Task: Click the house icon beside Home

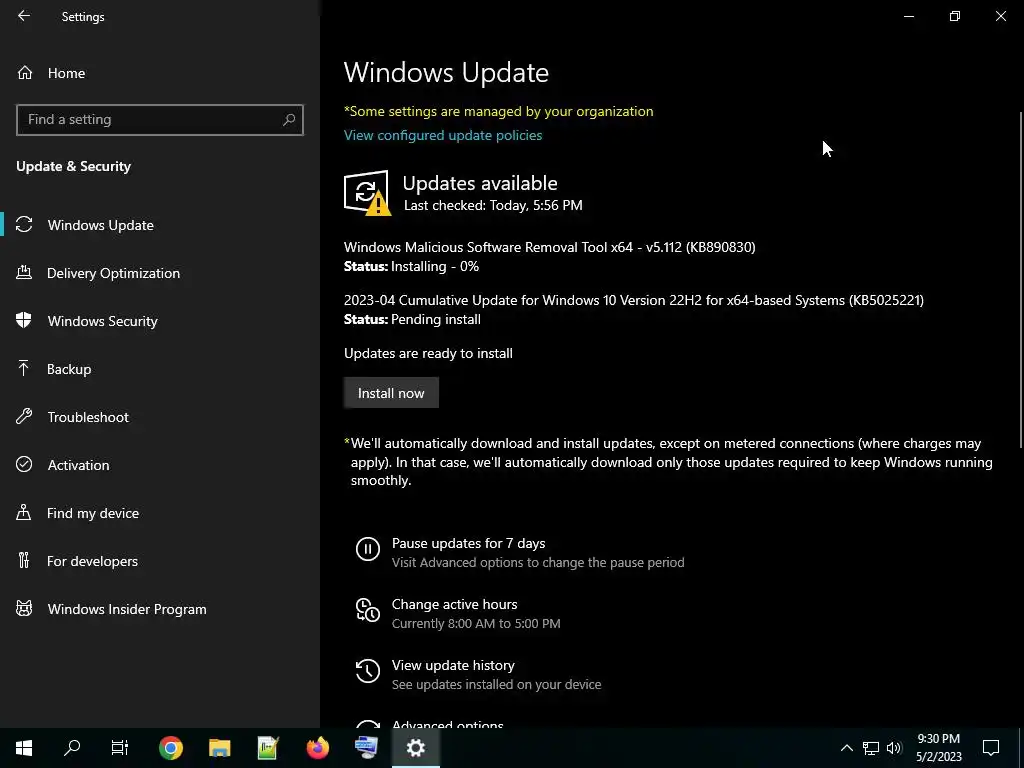Action: coord(25,72)
